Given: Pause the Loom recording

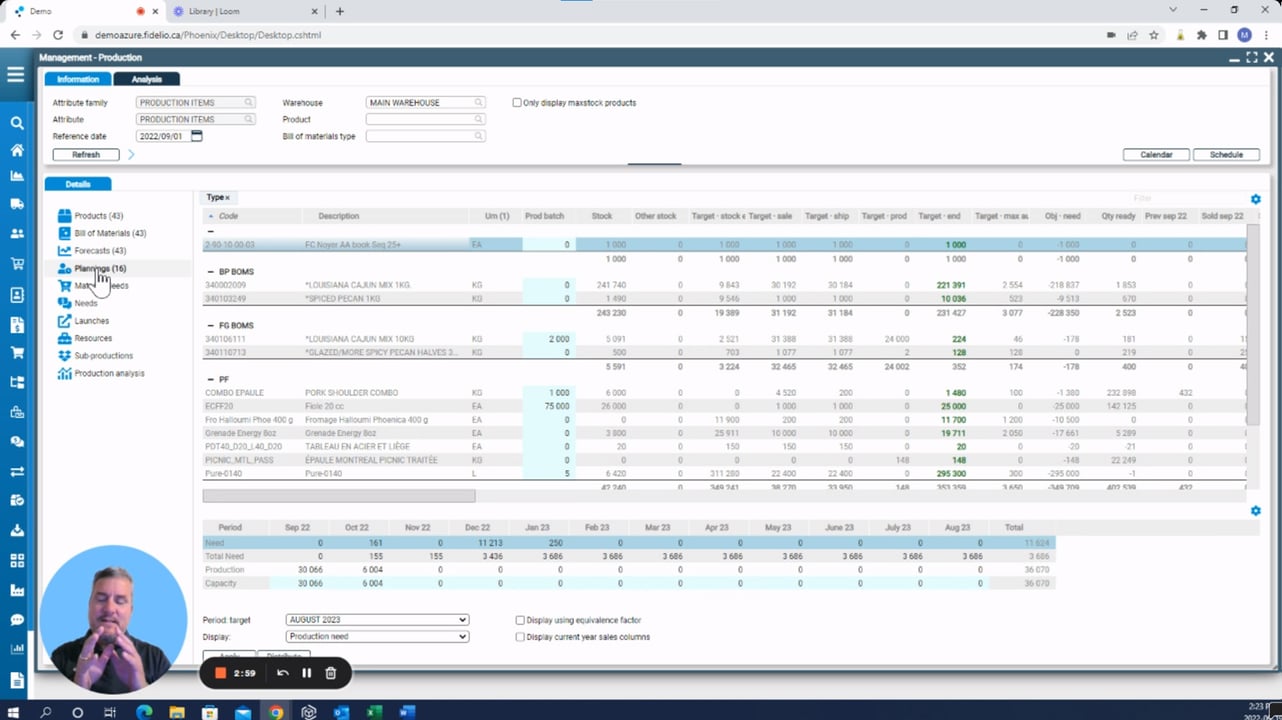Looking at the screenshot, I should coord(307,673).
